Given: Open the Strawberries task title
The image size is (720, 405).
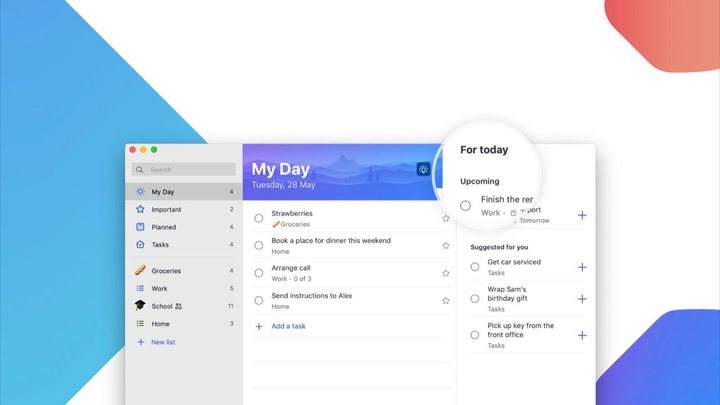Looking at the screenshot, I should (x=292, y=214).
